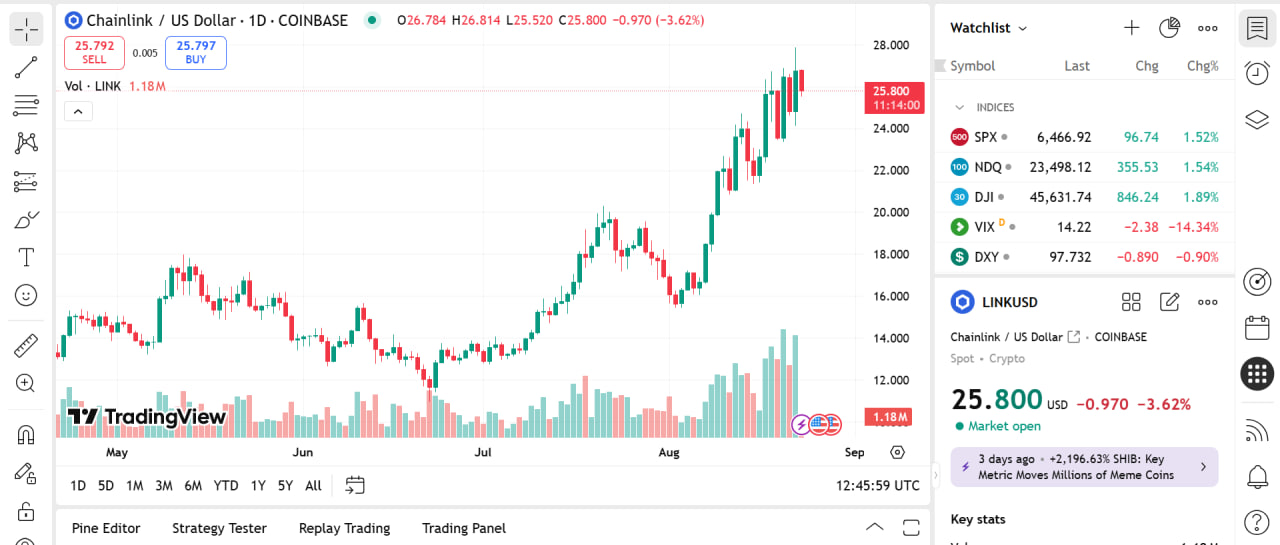This screenshot has width=1280, height=545.
Task: Switch to the Pine Editor tab
Action: point(106,528)
